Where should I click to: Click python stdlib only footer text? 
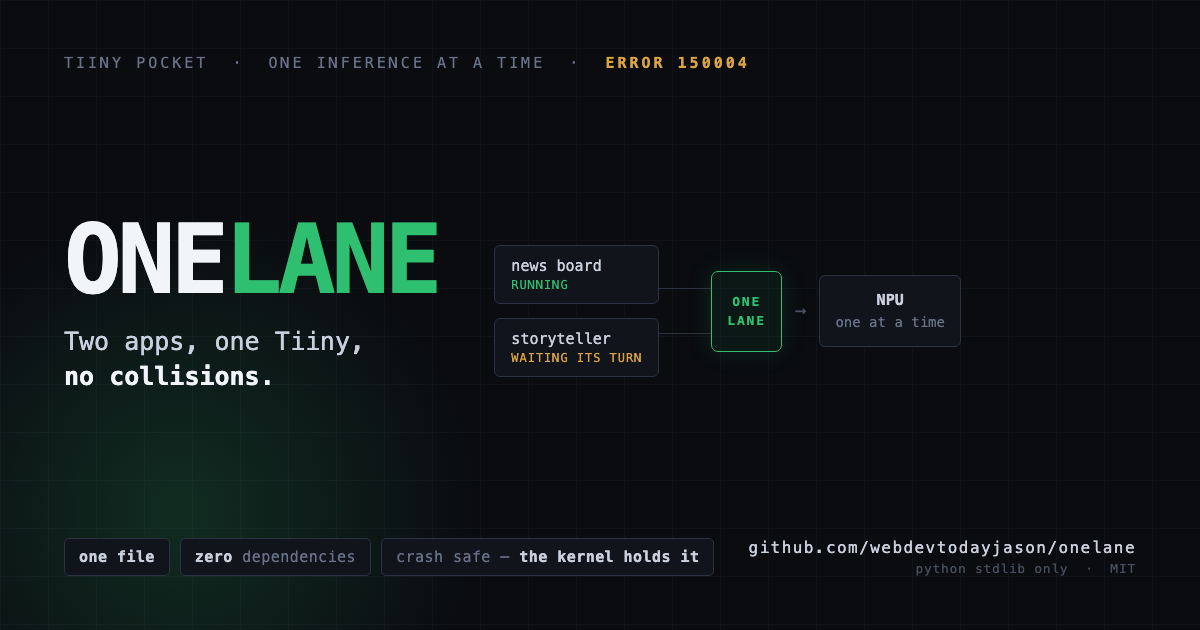pyautogui.click(x=991, y=569)
